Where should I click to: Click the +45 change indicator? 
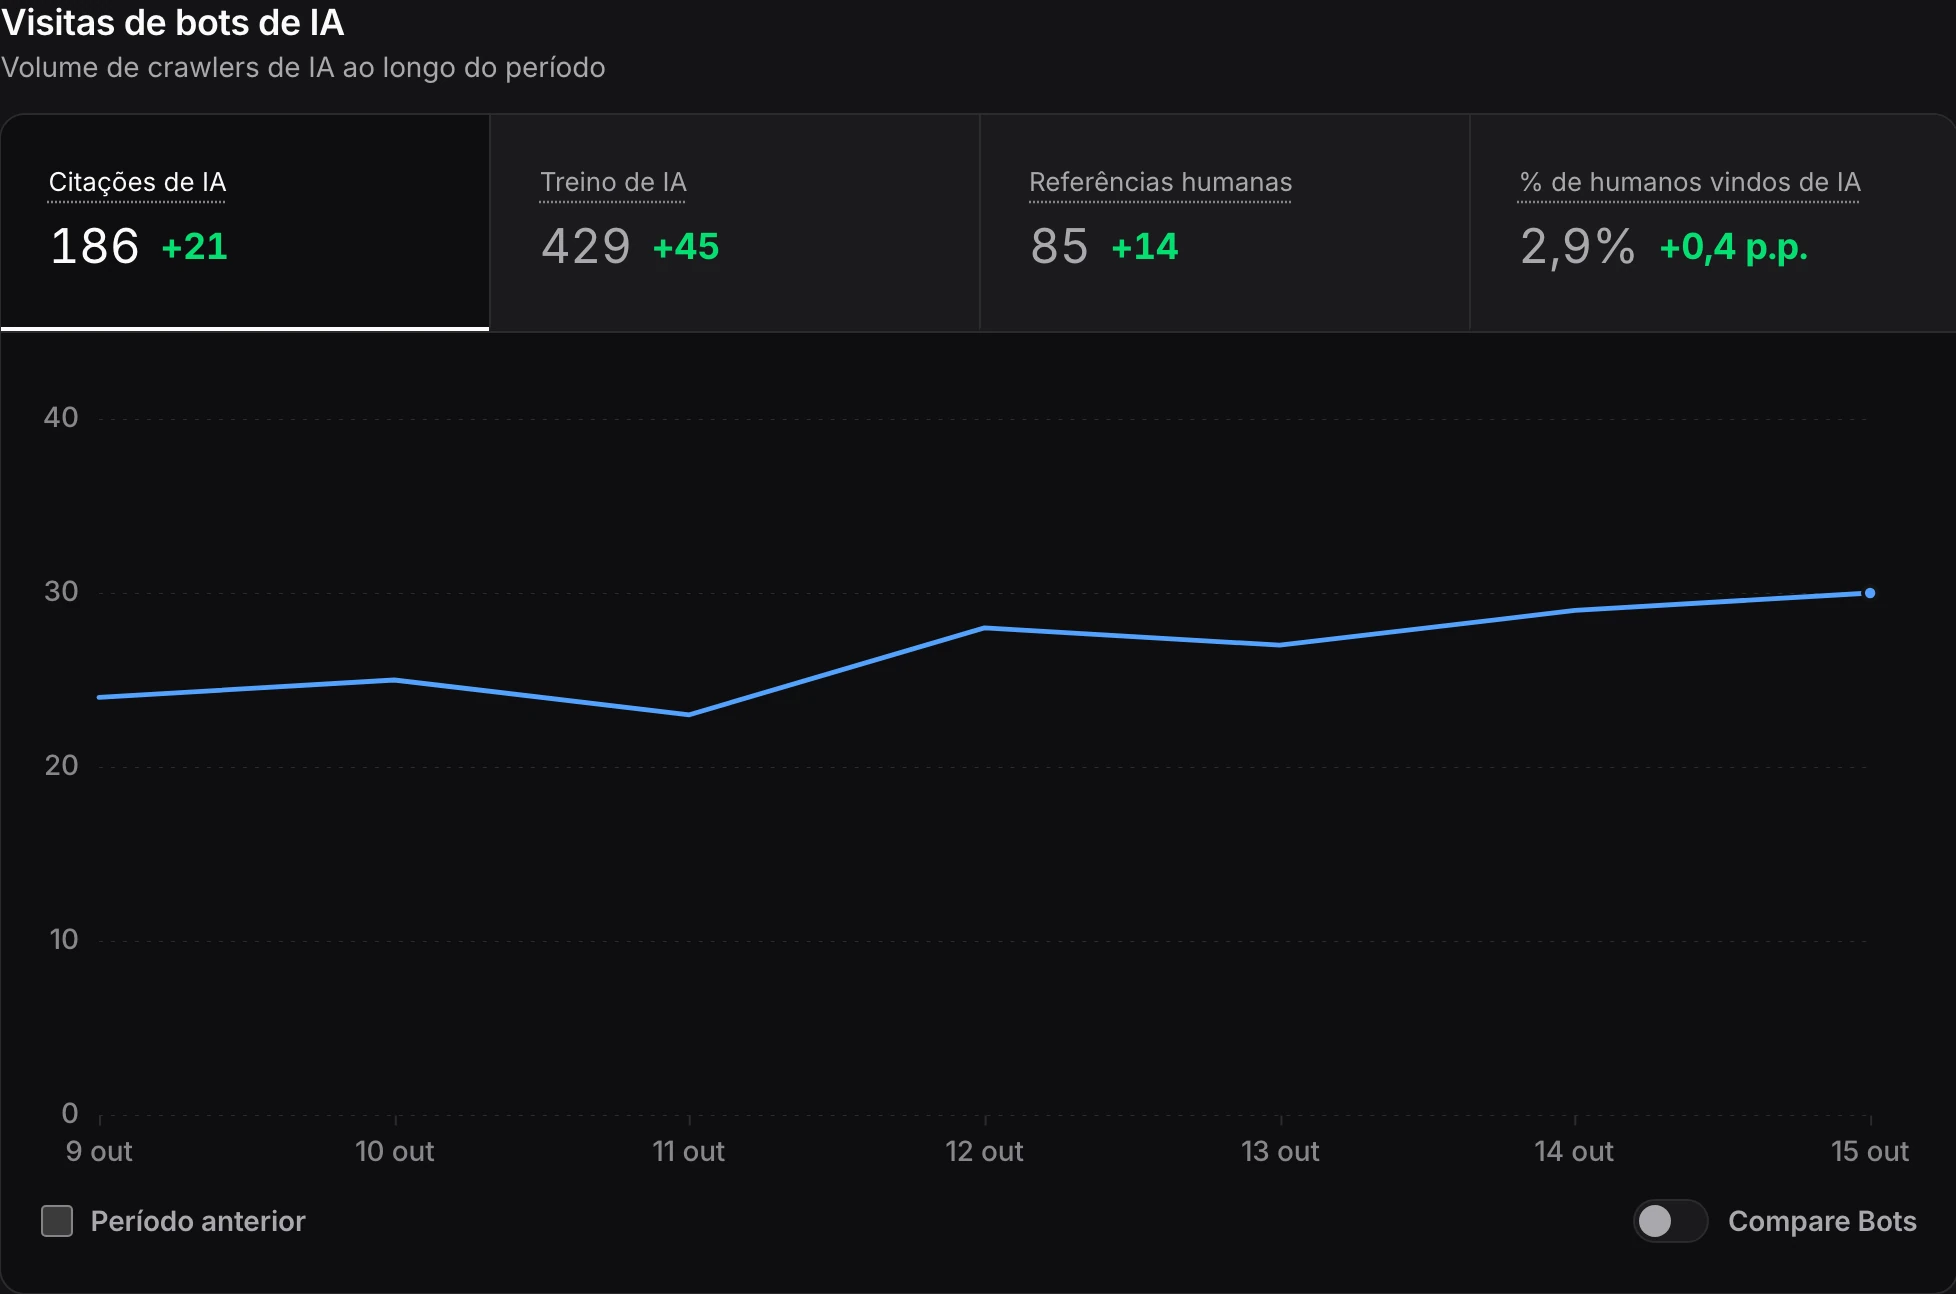[x=686, y=247]
